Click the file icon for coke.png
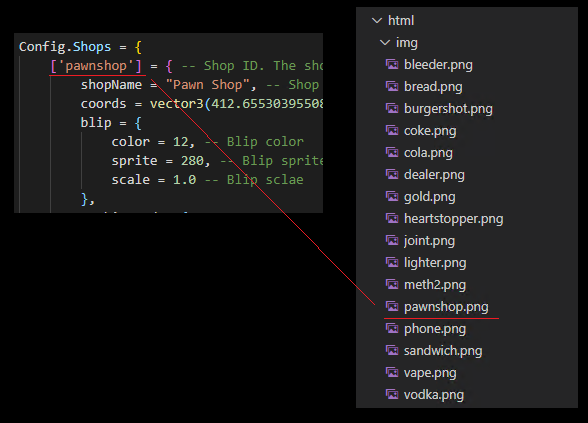588x423 pixels. point(392,130)
